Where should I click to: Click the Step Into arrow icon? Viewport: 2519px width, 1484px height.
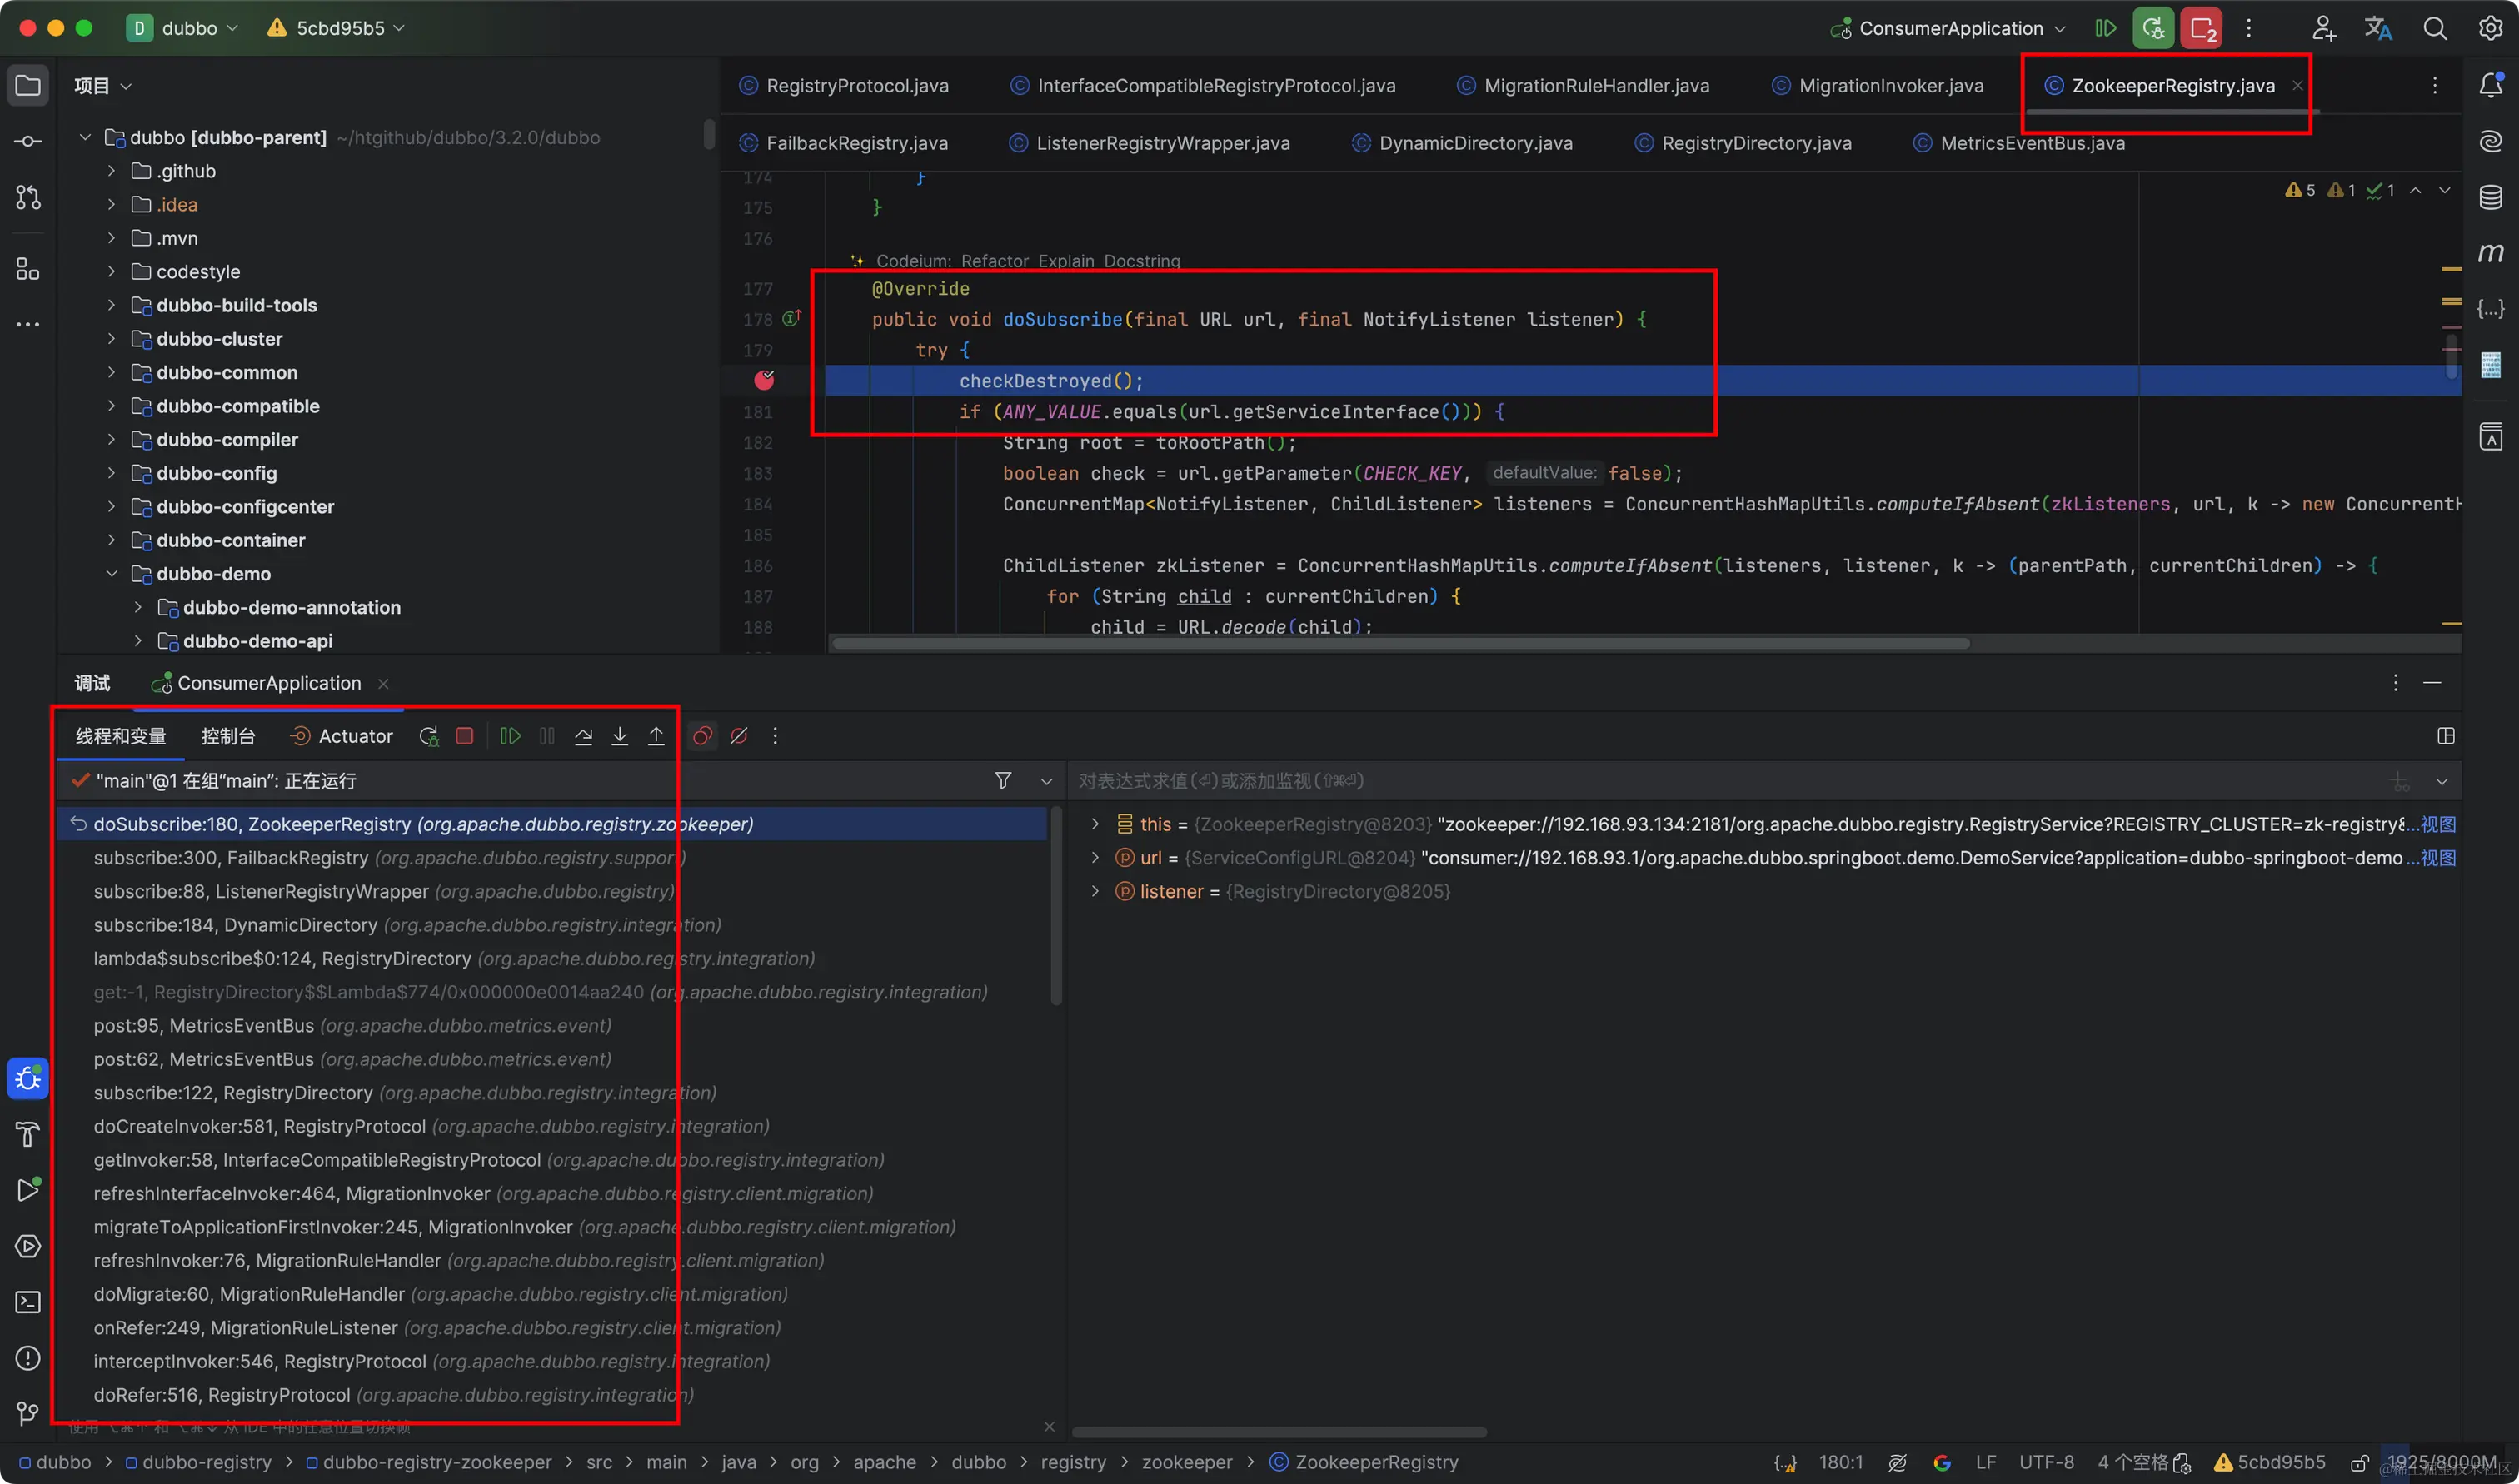620,736
